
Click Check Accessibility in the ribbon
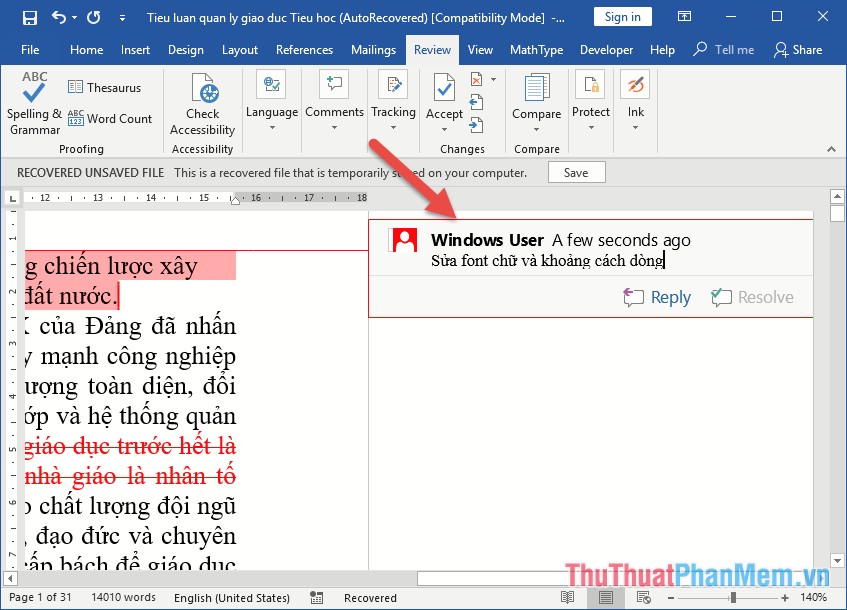click(202, 104)
